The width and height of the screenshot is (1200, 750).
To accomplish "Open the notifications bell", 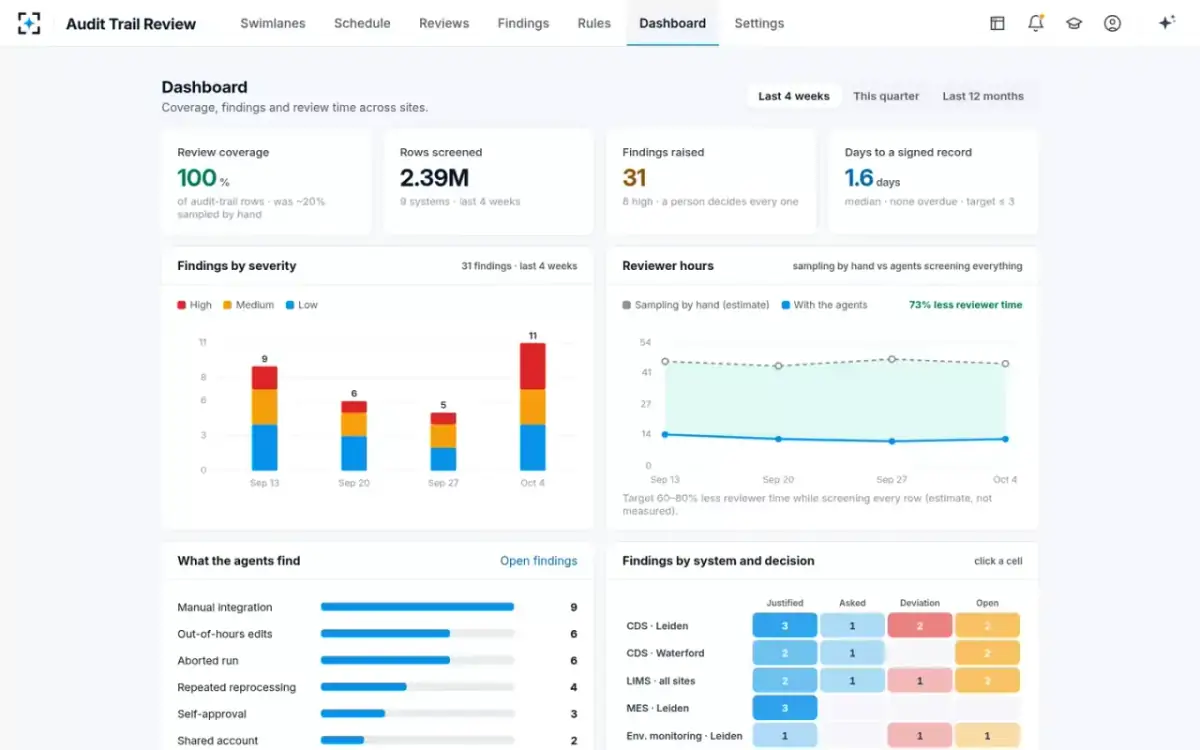I will click(1036, 23).
